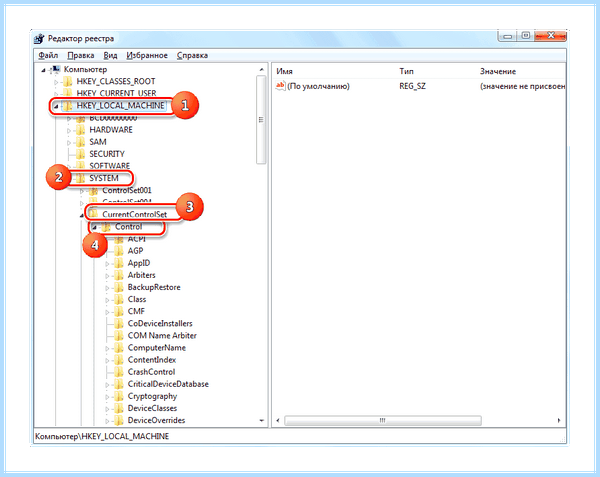Open the Справка menu
The width and height of the screenshot is (600, 477).
[x=192, y=55]
